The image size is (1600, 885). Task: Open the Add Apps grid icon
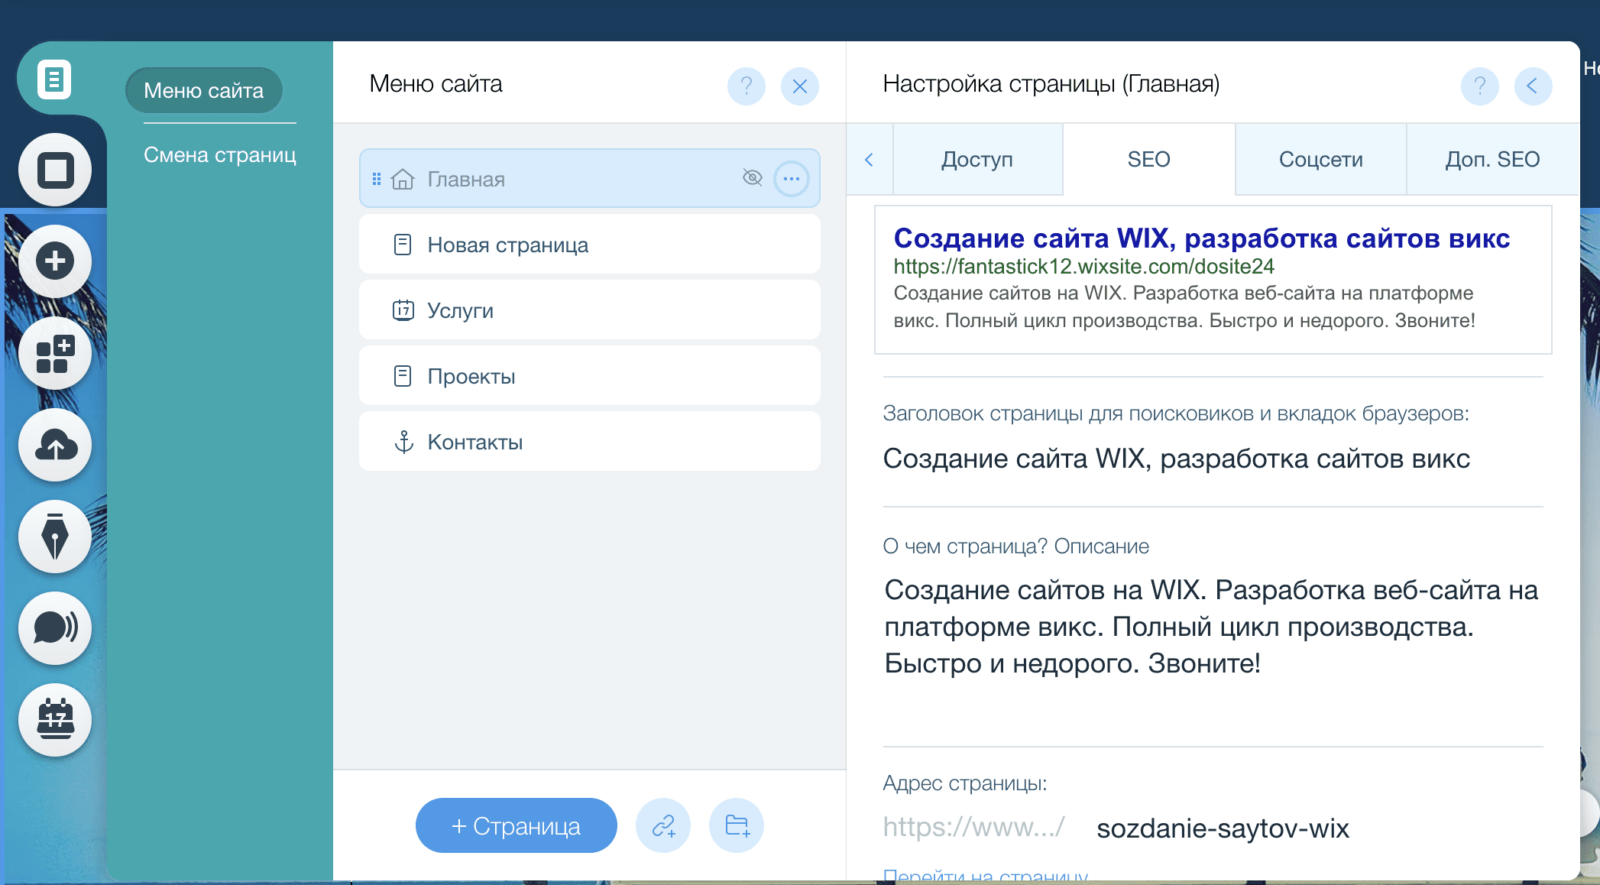(55, 353)
